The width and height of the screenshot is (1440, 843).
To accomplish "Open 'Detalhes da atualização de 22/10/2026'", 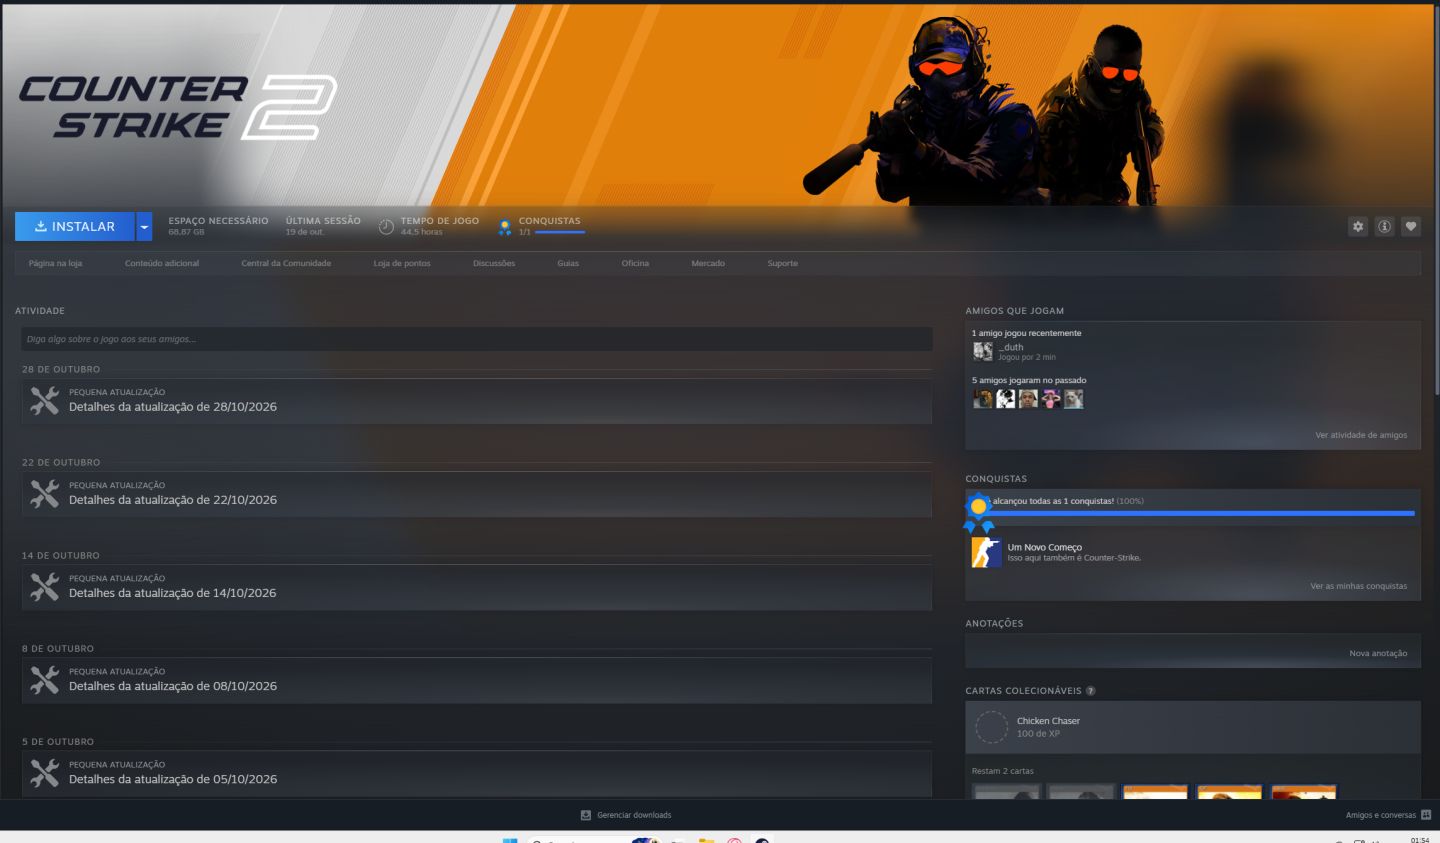I will tap(173, 500).
